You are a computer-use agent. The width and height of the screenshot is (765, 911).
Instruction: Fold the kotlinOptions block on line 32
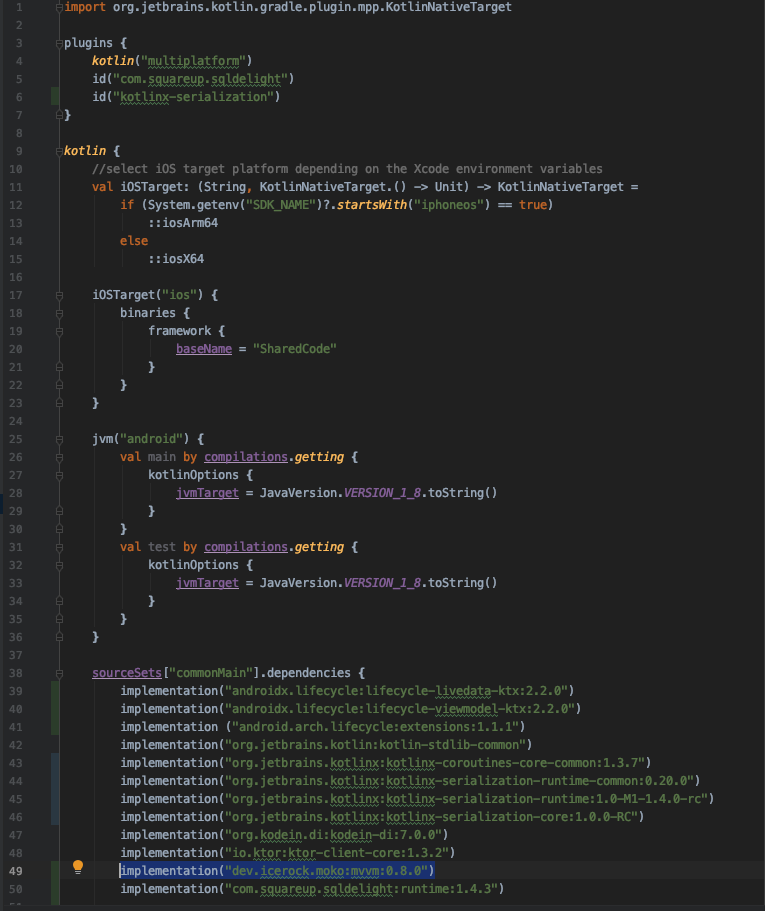[x=59, y=566]
